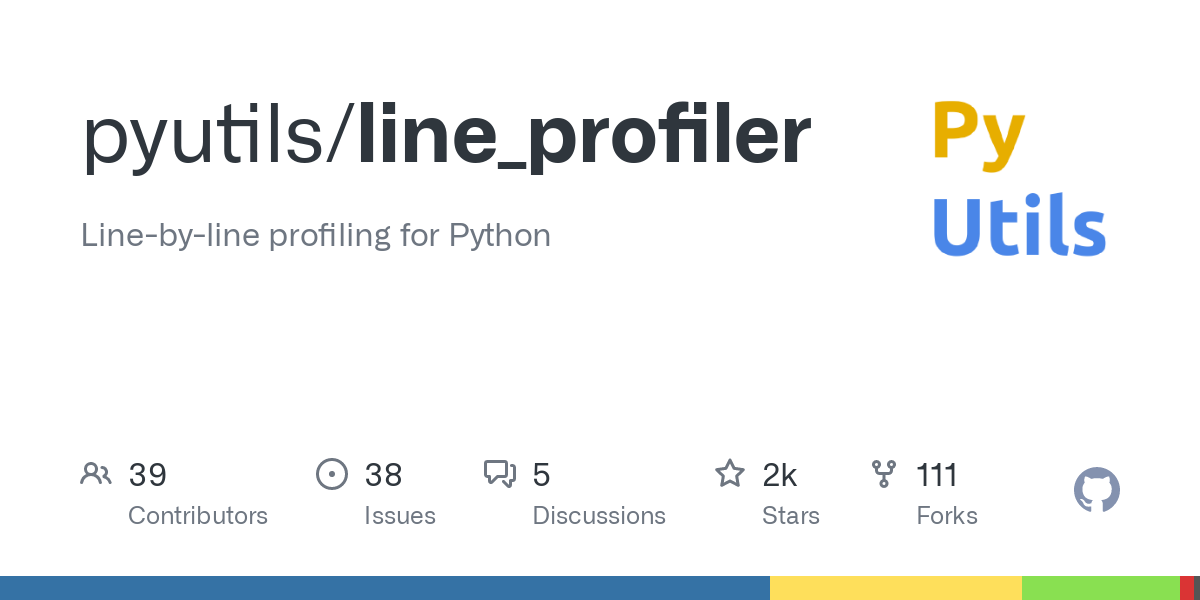This screenshot has height=600, width=1200.
Task: Click the yellow language bar segment
Action: pos(895,588)
